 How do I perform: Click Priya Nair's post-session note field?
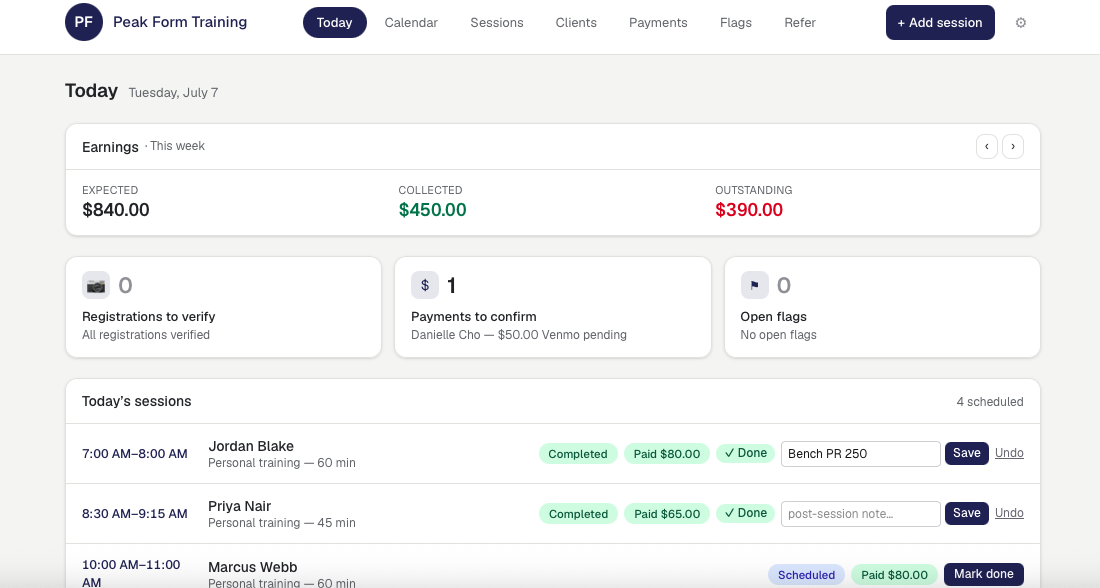pos(861,514)
